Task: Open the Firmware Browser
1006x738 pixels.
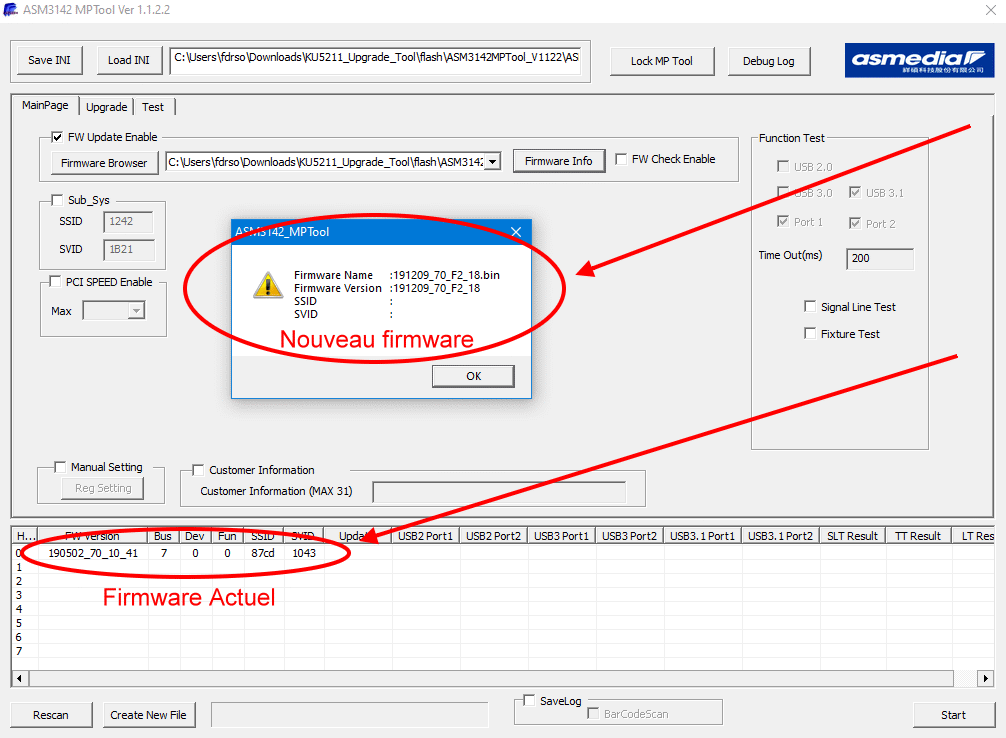Action: pyautogui.click(x=104, y=163)
